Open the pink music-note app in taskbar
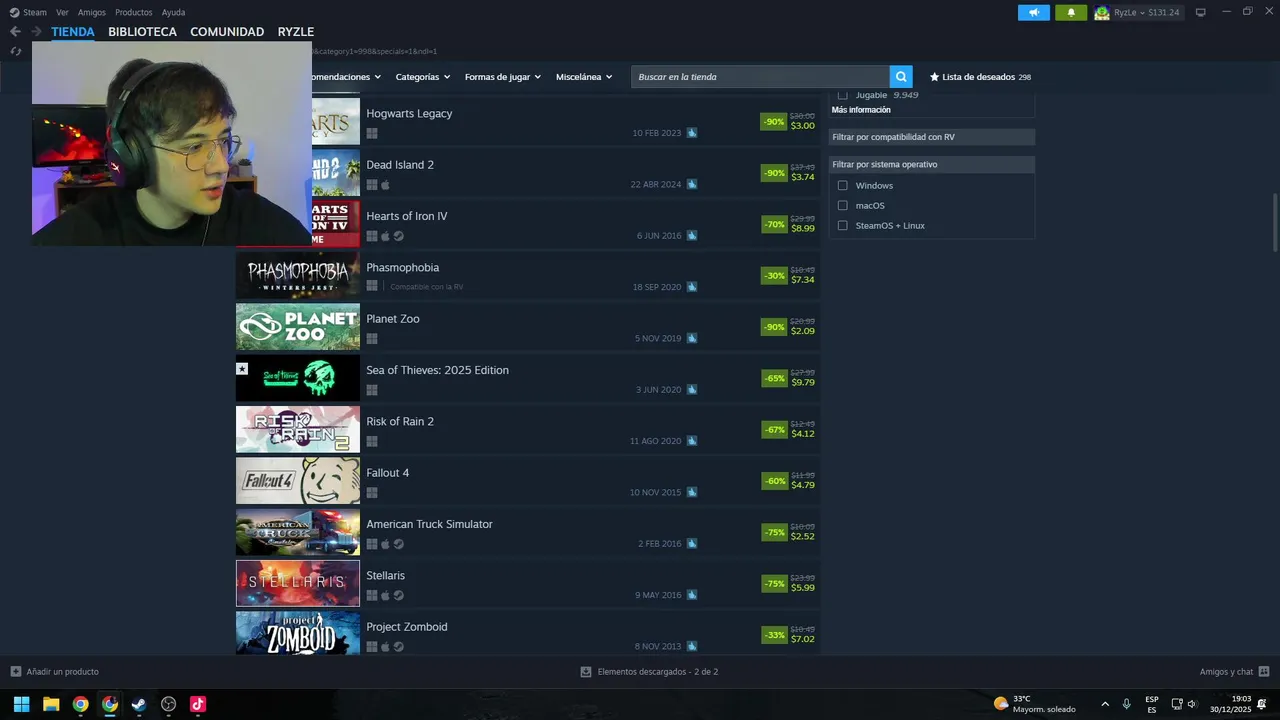 pos(198,704)
